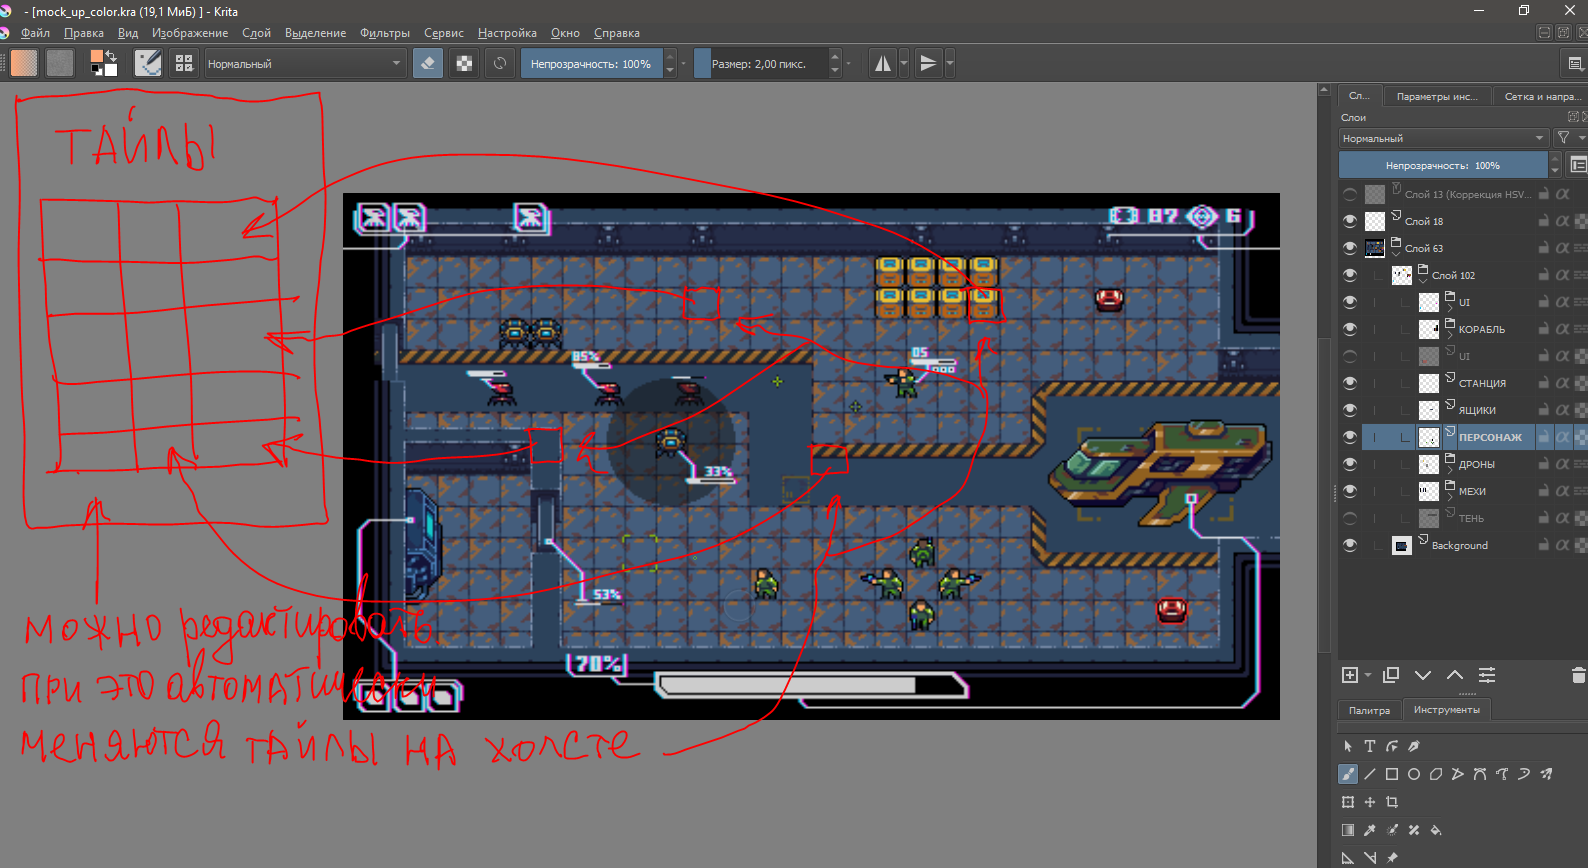Select the Assistant ruler tool
This screenshot has width=1588, height=868.
[1348, 858]
